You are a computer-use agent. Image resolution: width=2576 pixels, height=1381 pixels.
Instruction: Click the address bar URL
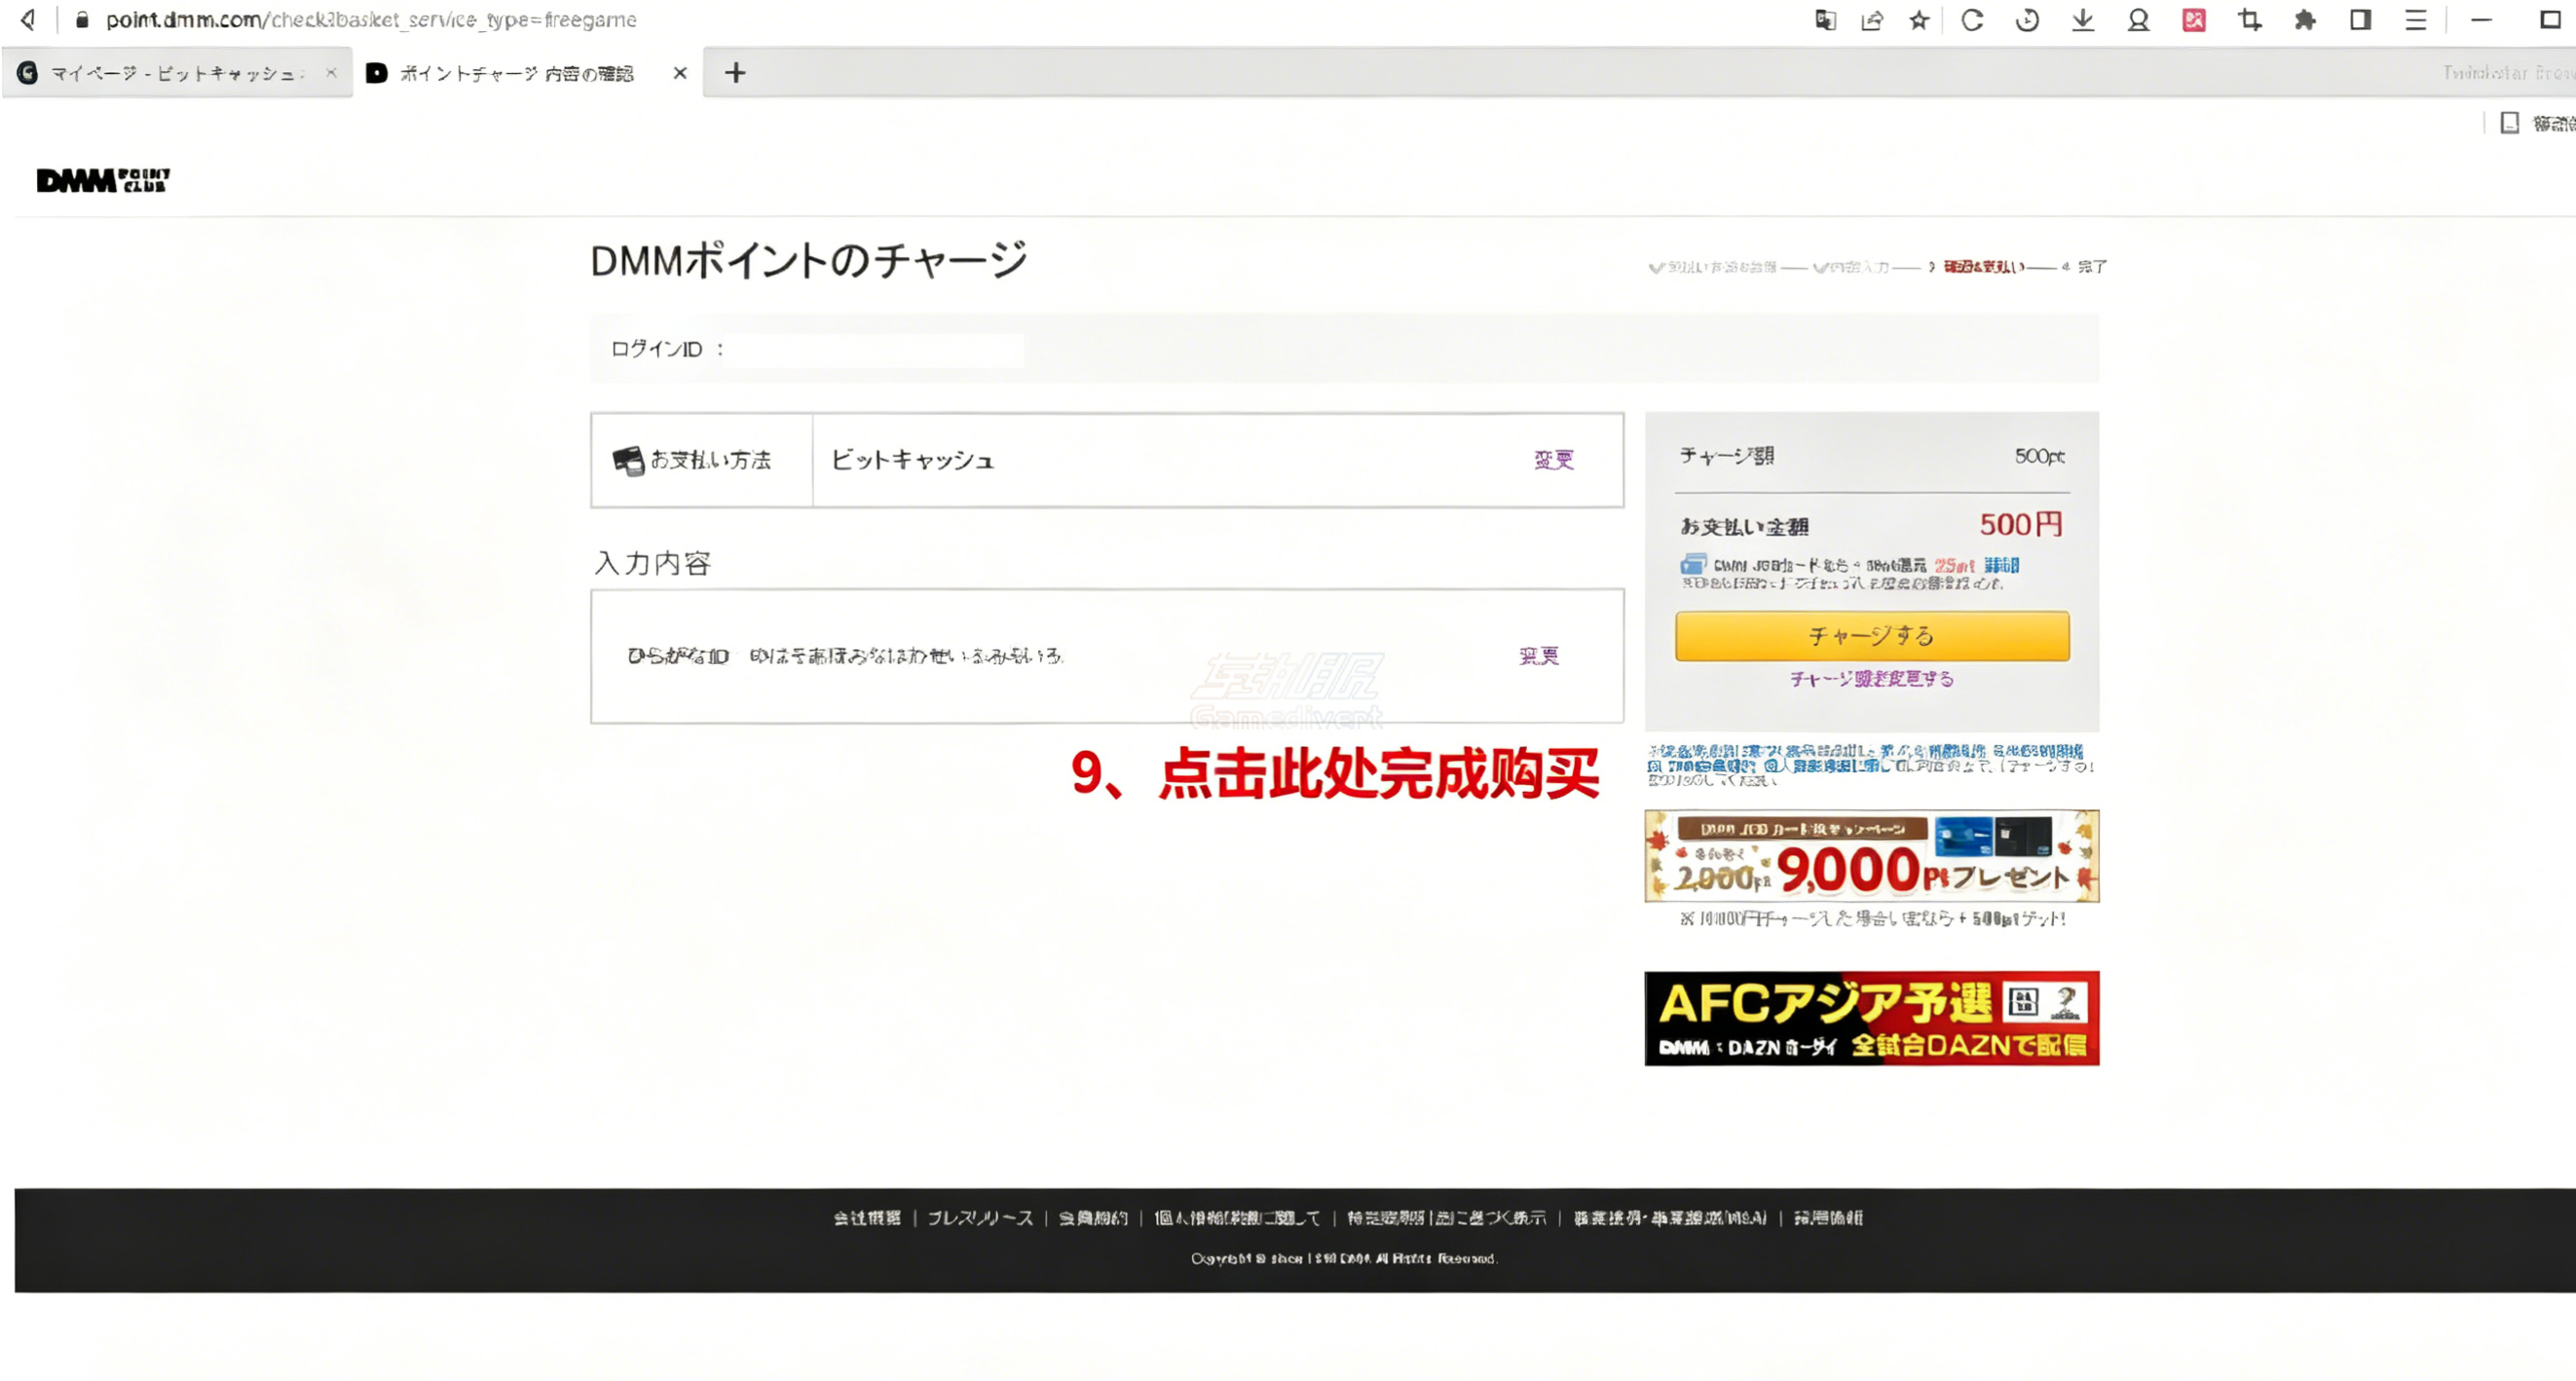coord(371,20)
